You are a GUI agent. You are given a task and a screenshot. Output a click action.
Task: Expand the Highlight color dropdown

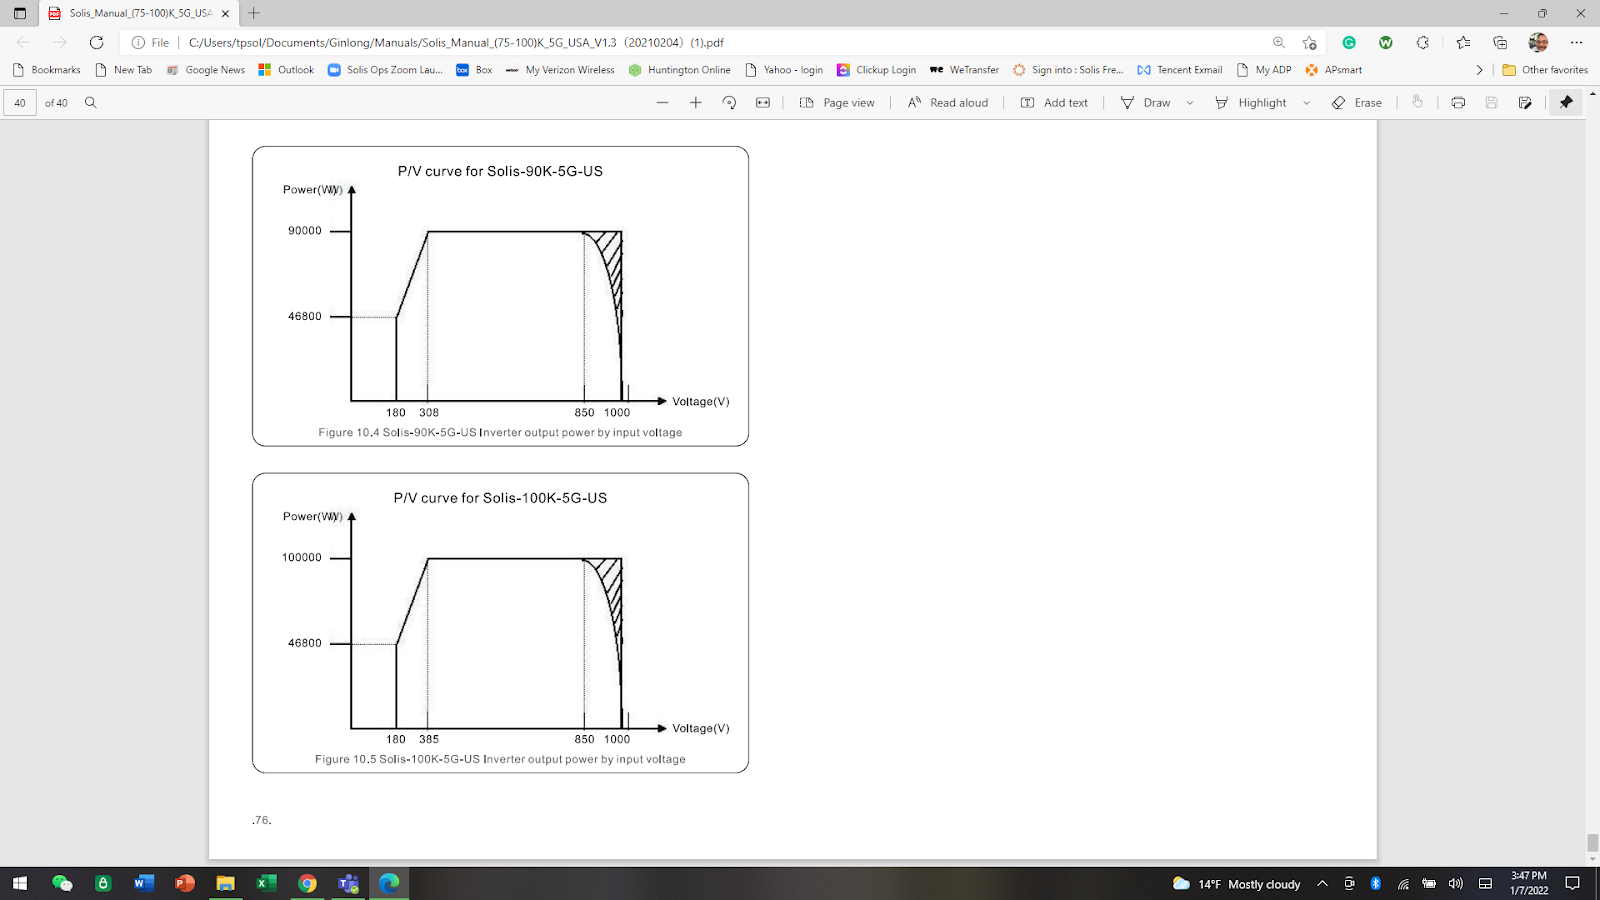point(1306,103)
